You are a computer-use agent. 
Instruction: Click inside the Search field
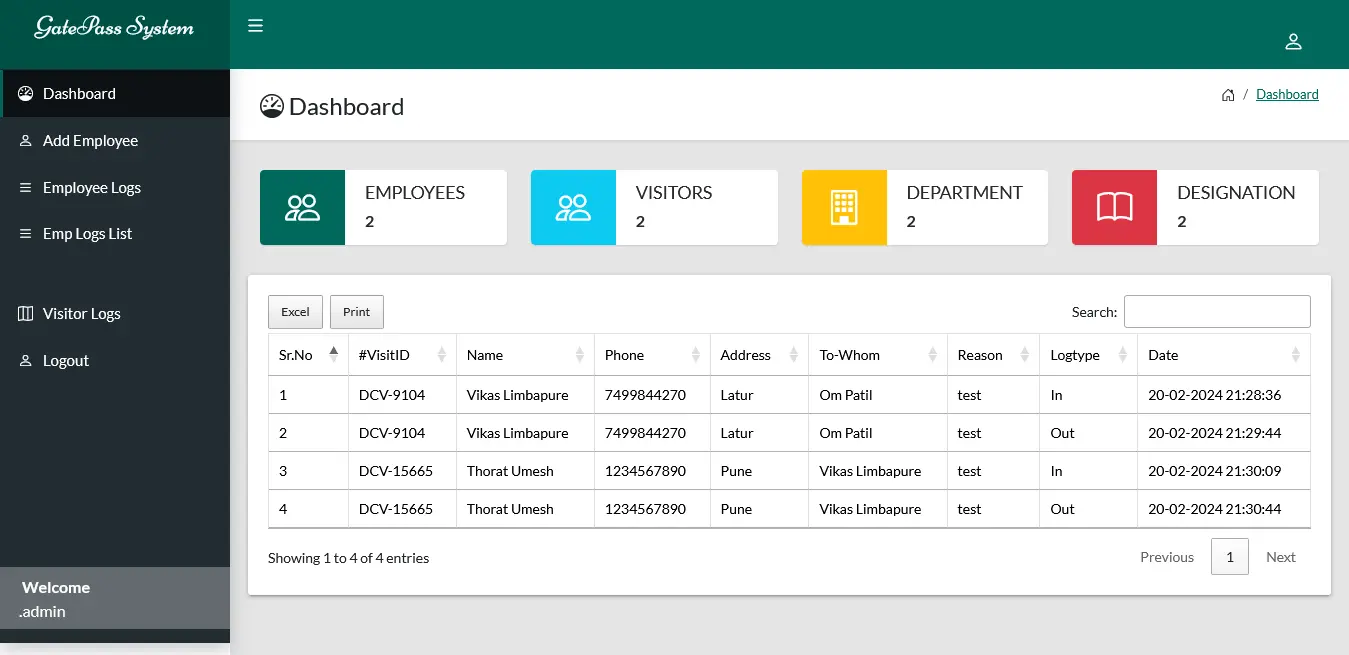pos(1216,311)
